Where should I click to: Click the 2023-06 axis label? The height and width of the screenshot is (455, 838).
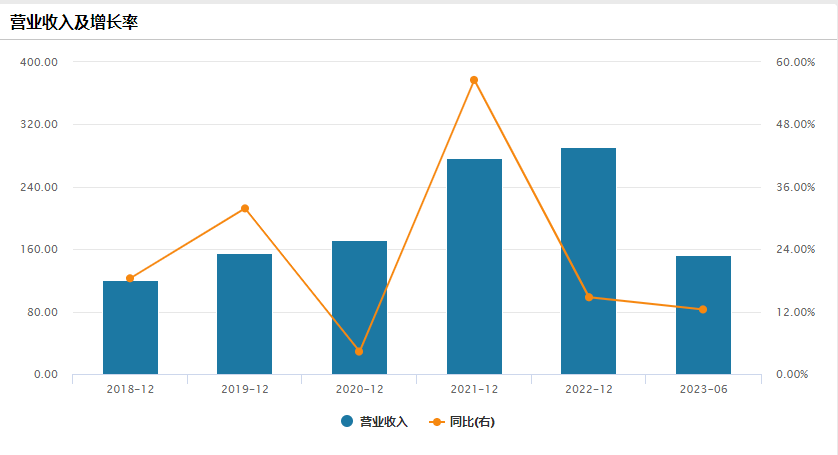point(703,389)
